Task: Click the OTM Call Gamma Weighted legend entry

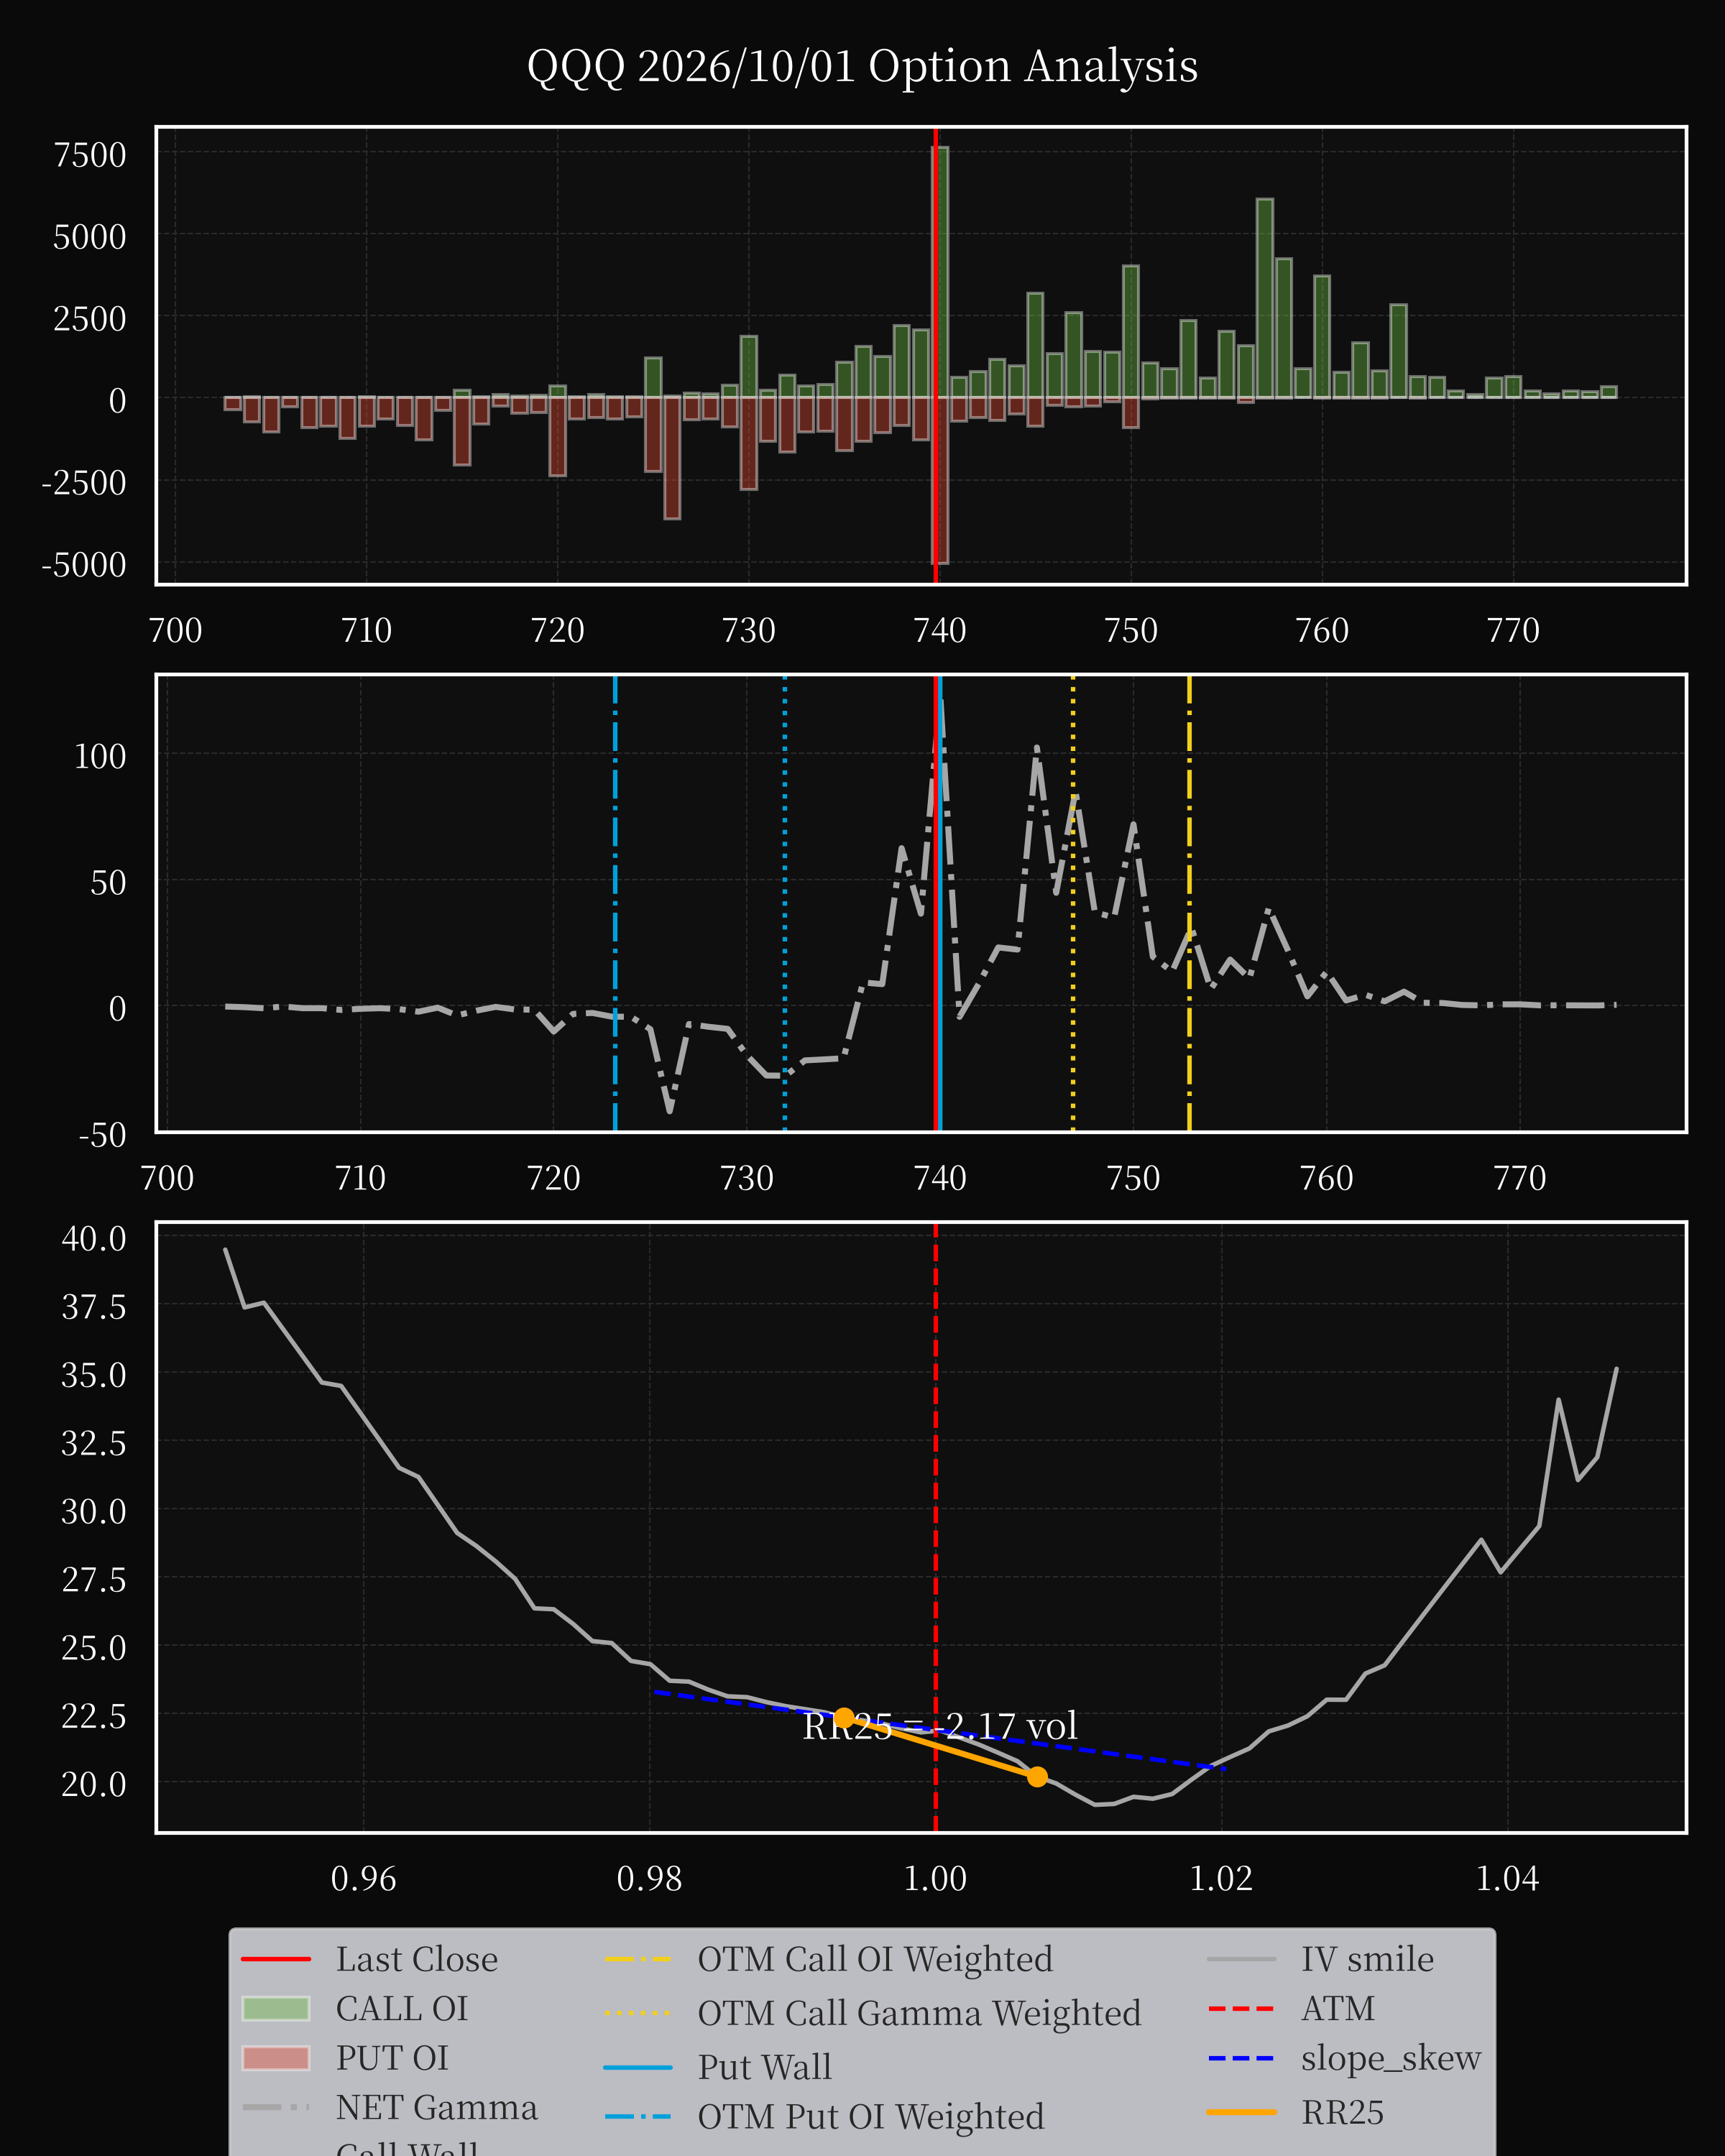Action: 873,2013
